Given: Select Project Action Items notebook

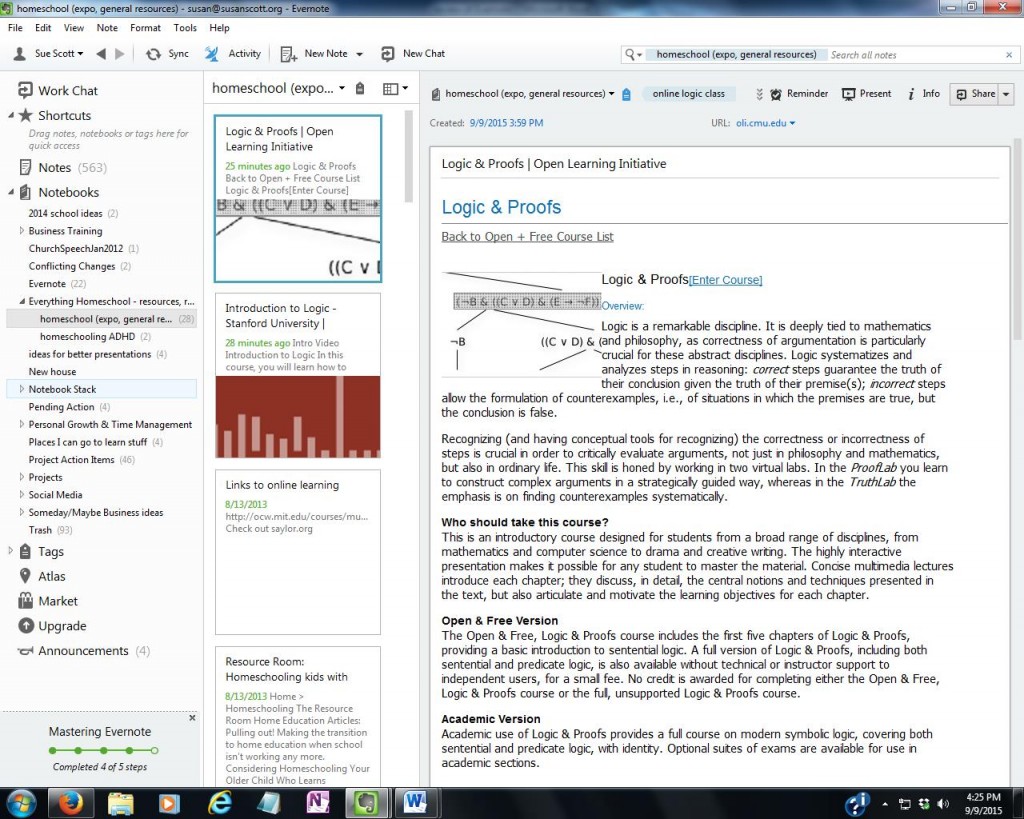Looking at the screenshot, I should [x=82, y=459].
